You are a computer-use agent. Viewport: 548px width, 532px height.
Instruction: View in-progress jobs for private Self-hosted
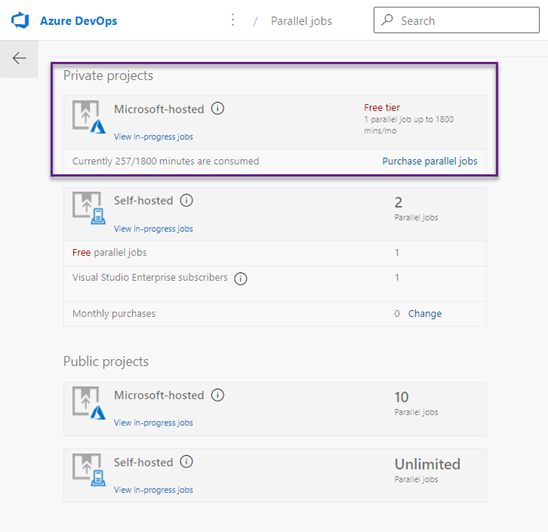pos(153,229)
